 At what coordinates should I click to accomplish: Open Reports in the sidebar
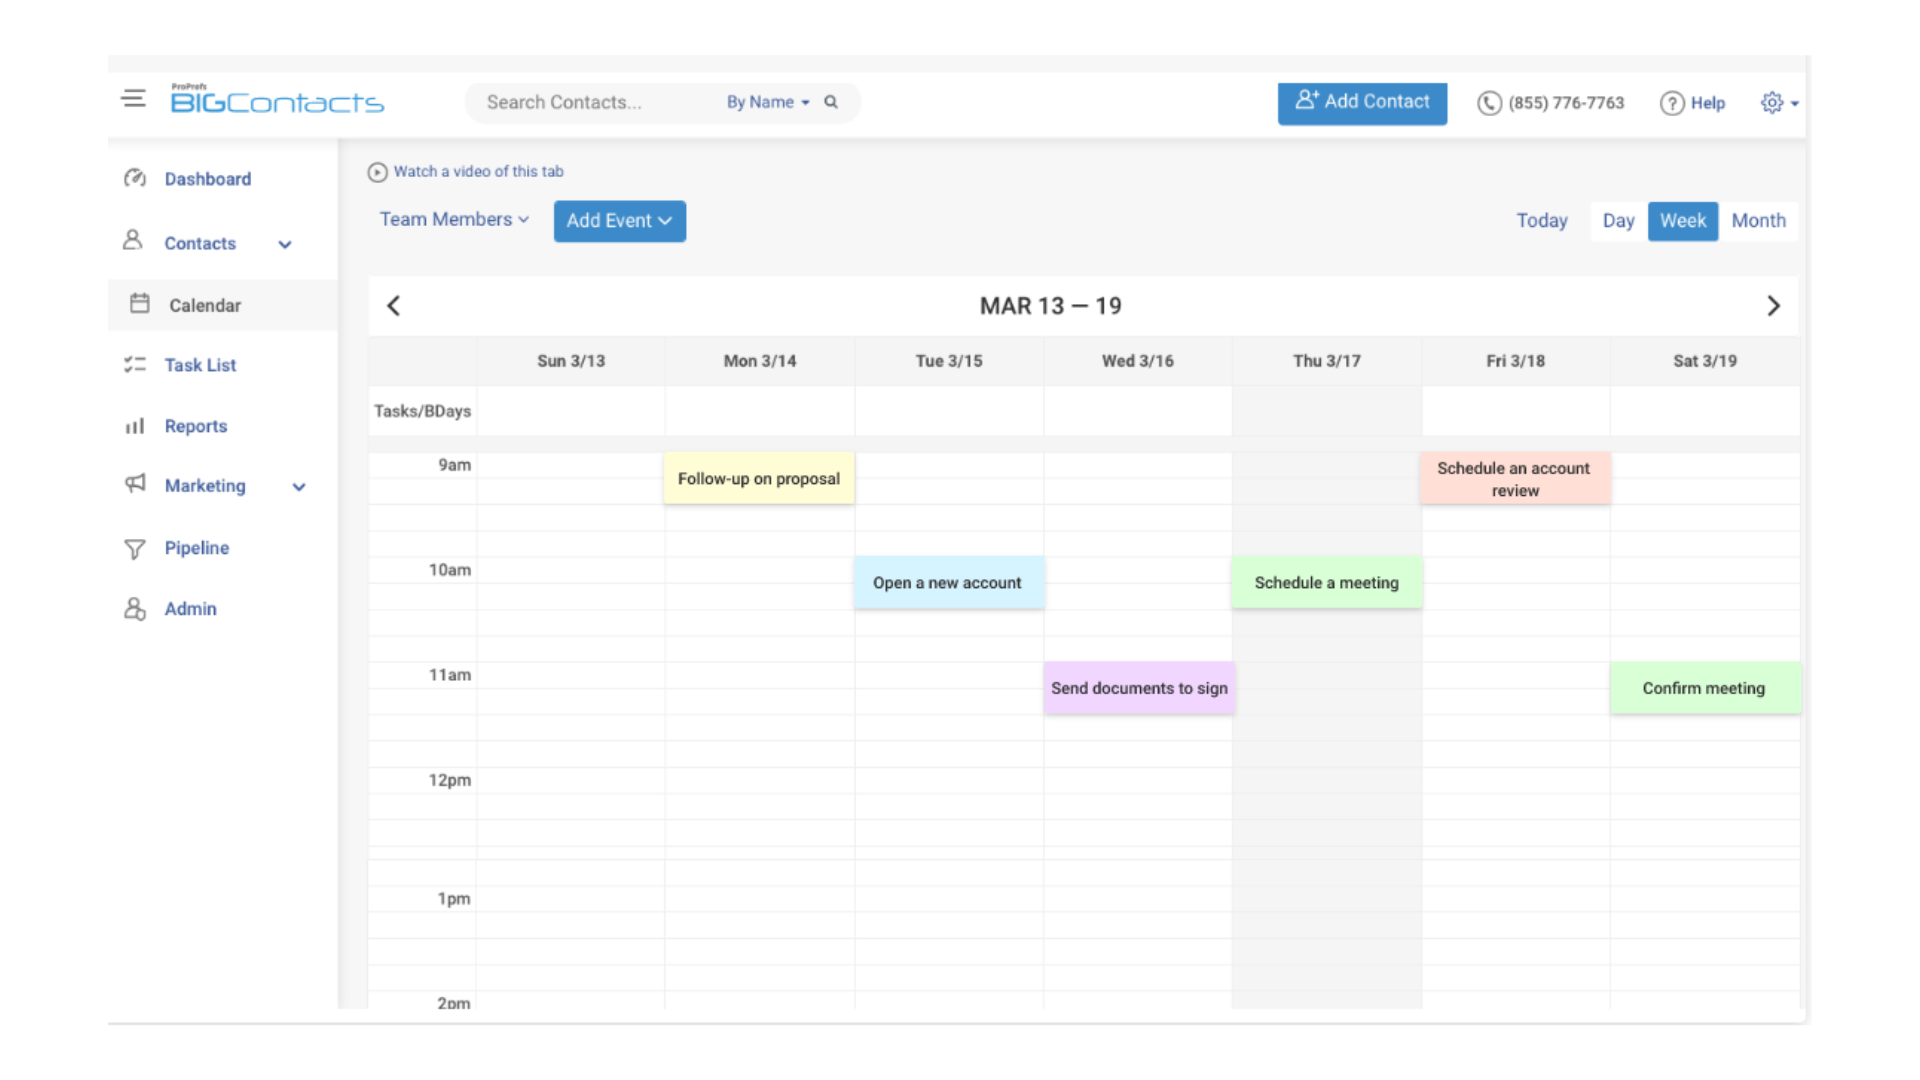point(196,426)
